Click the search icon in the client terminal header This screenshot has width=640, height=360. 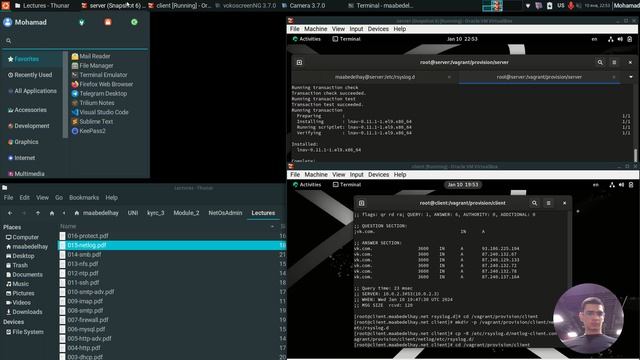click(x=534, y=203)
